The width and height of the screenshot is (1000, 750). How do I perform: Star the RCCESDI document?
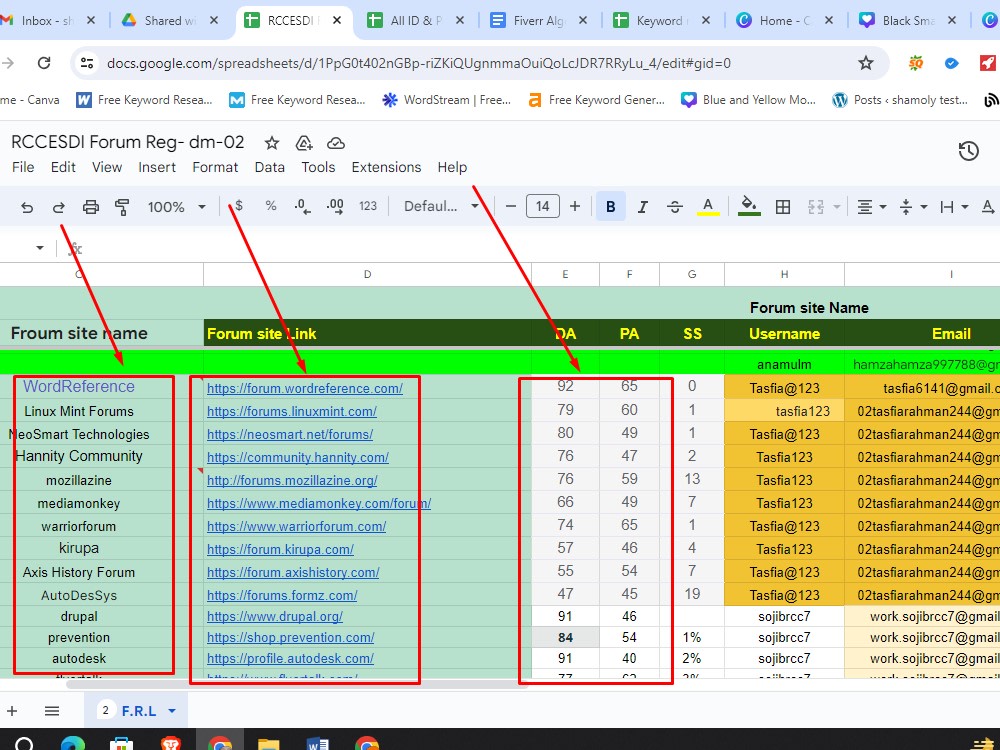(272, 143)
